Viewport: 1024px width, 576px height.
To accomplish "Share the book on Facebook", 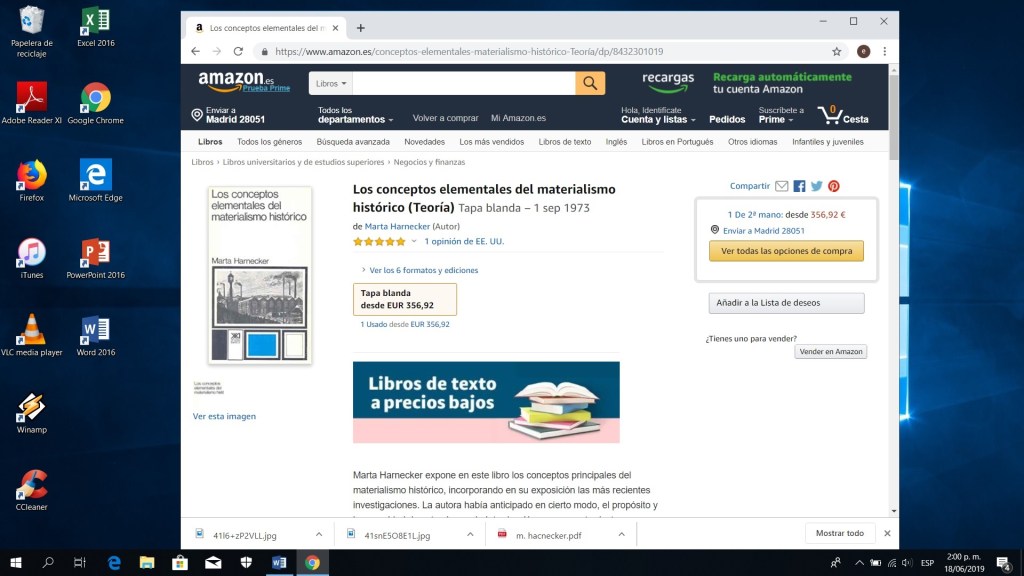I will pos(799,186).
